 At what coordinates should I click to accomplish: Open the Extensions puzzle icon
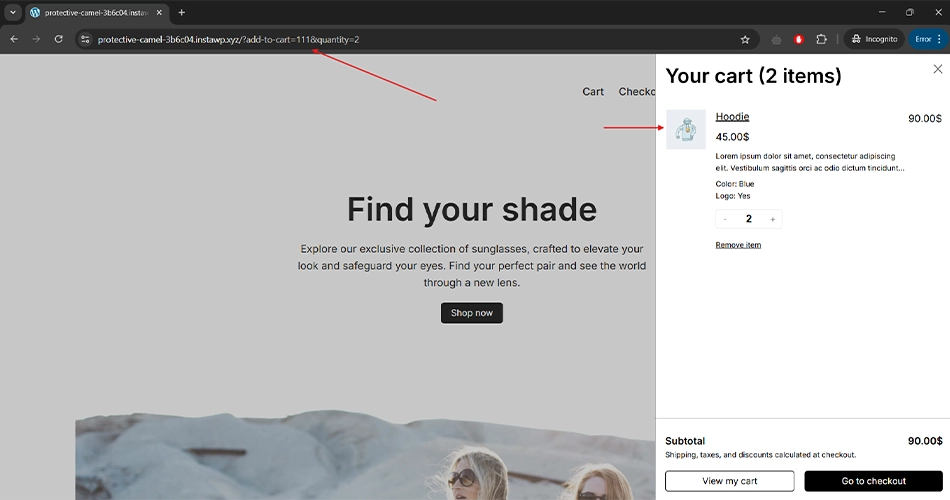(x=821, y=39)
